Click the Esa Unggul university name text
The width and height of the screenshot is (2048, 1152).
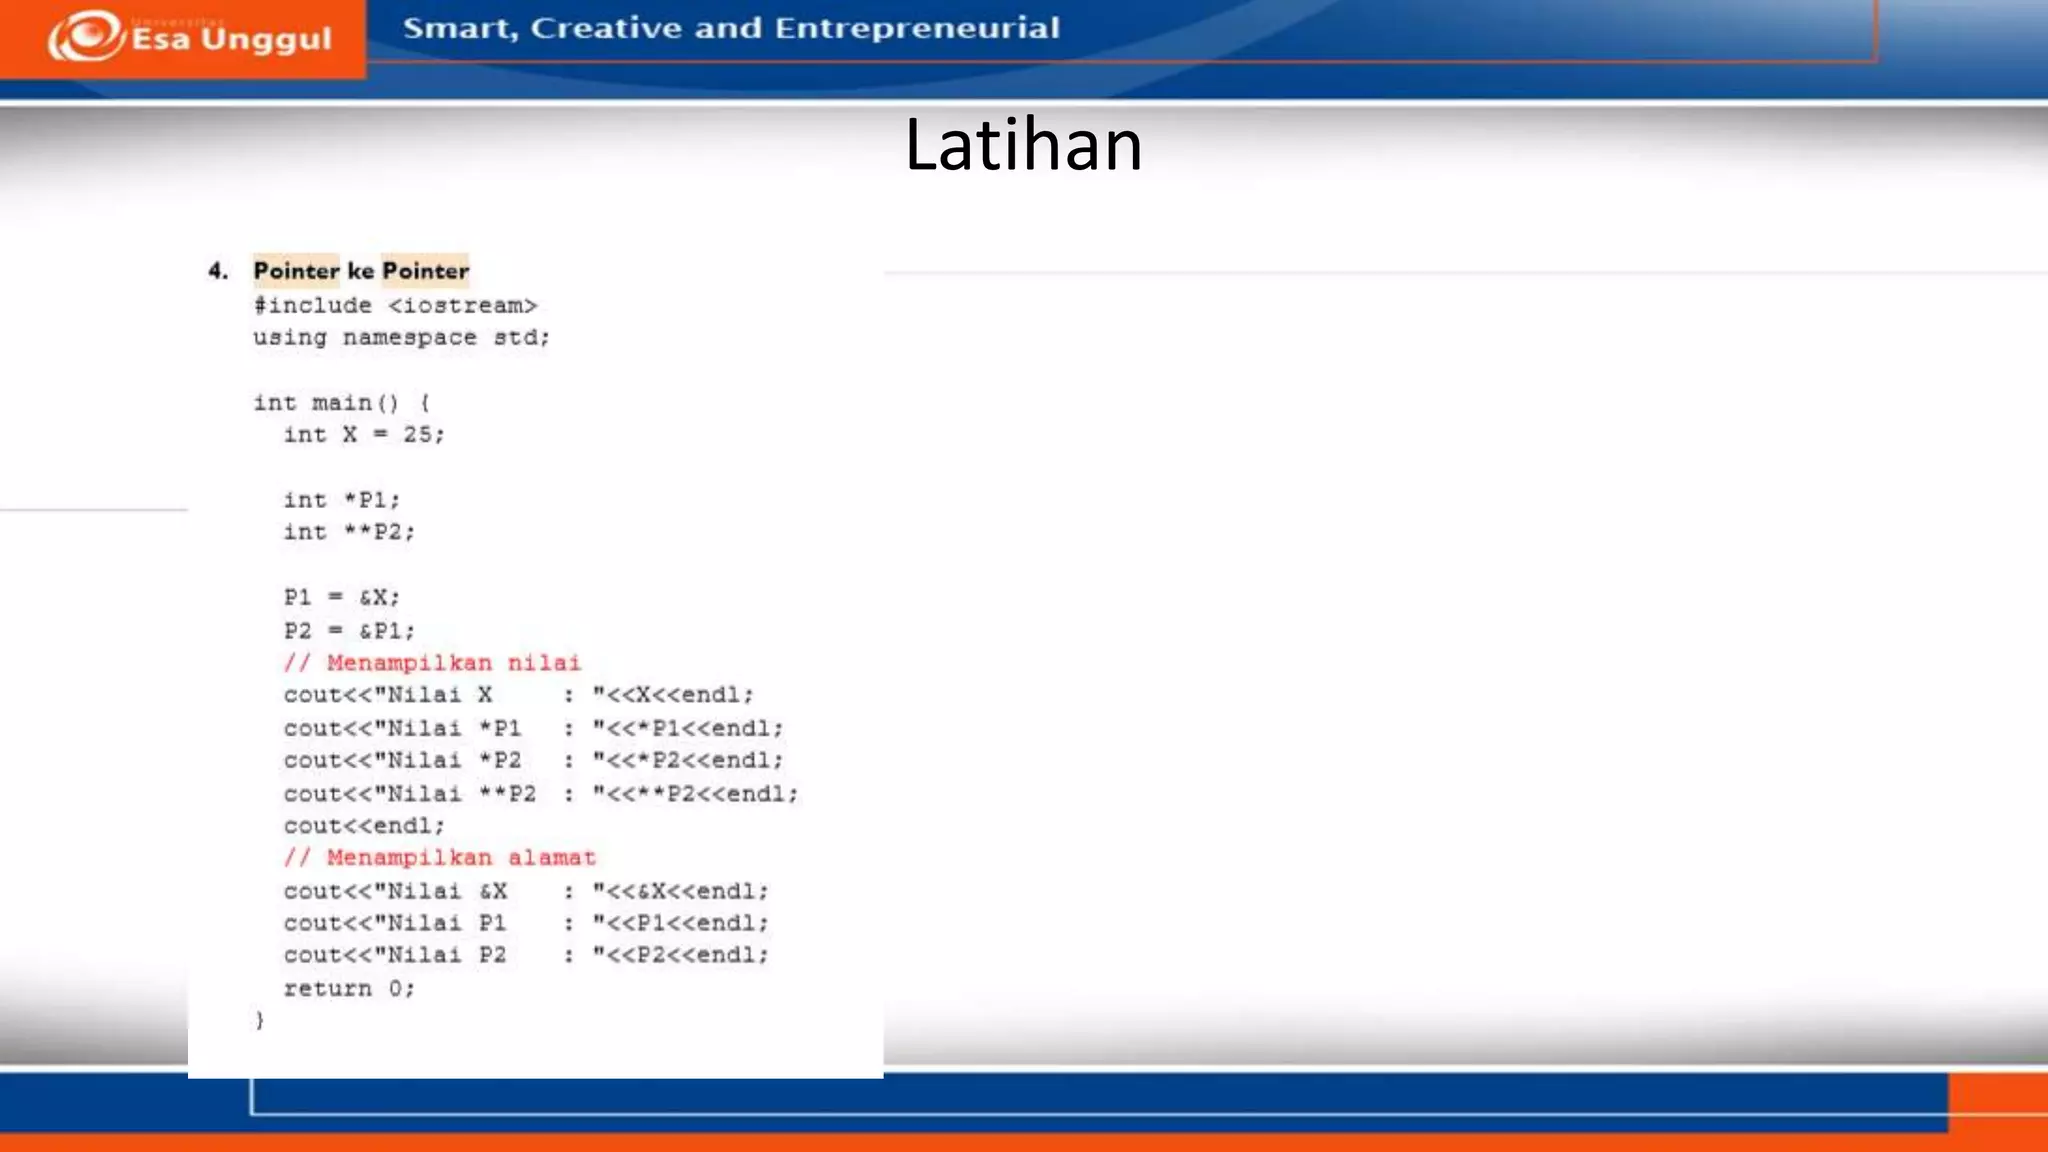(x=231, y=39)
